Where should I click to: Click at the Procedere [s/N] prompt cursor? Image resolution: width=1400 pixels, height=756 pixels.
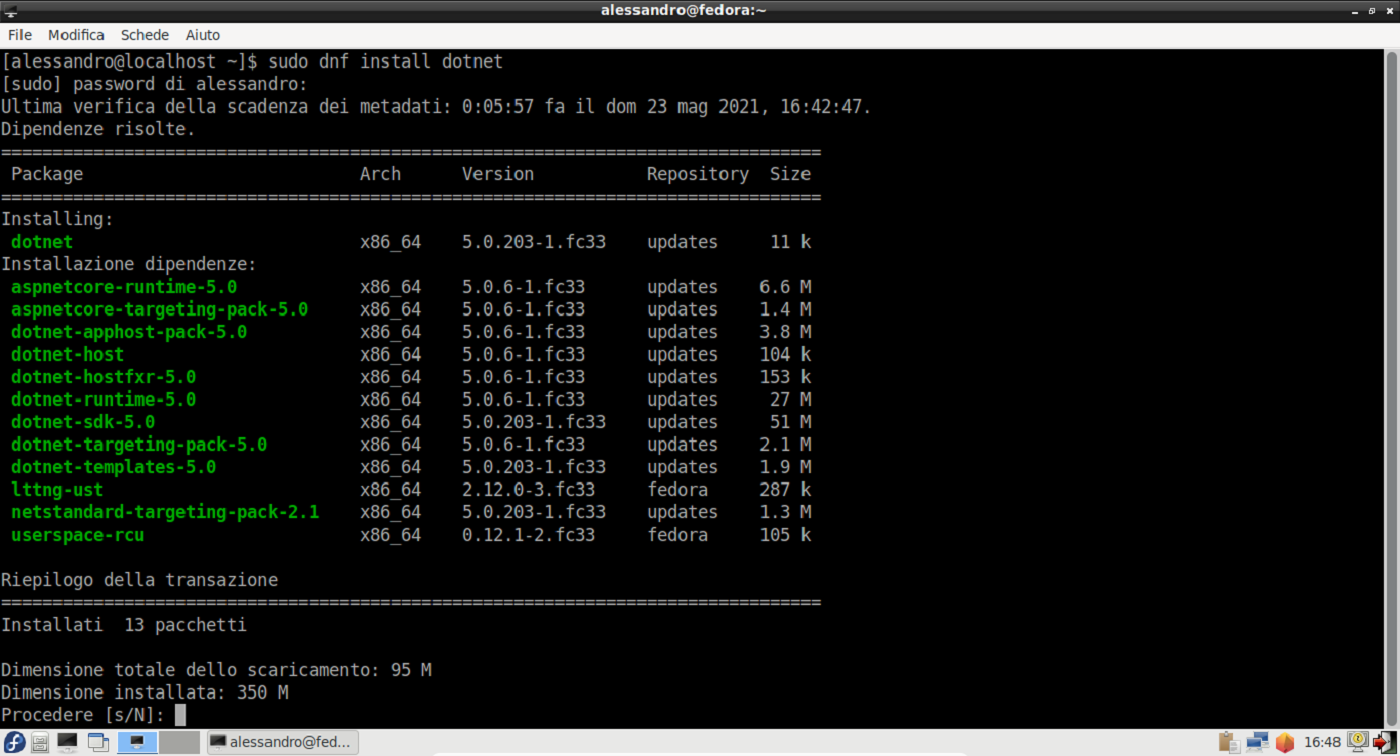coord(180,715)
